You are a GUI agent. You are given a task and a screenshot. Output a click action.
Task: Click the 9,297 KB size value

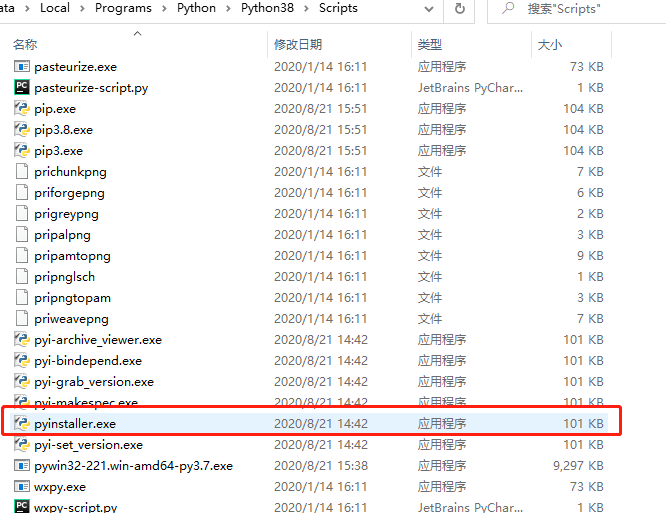(x=578, y=466)
